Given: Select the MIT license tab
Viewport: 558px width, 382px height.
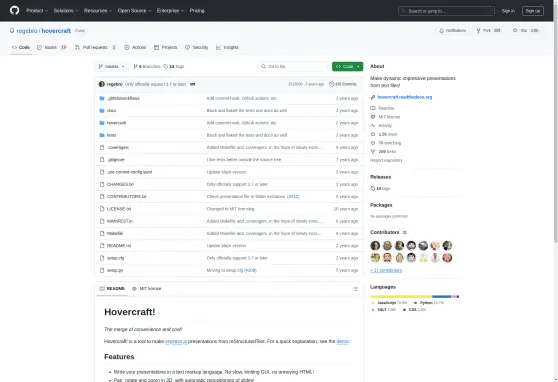Looking at the screenshot, I should point(147,289).
